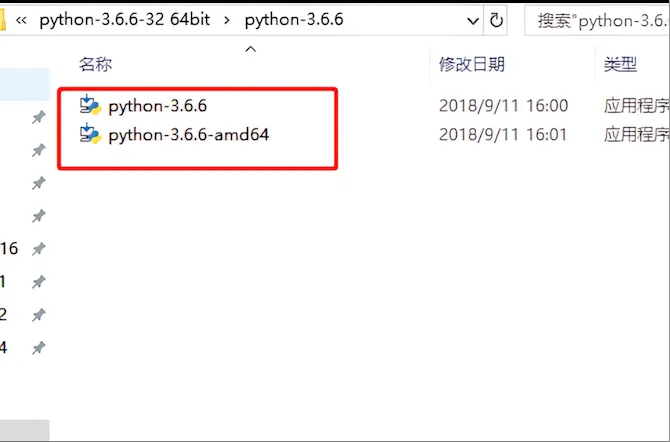
Task: Click the pin icon beside item "16"
Action: pos(38,249)
